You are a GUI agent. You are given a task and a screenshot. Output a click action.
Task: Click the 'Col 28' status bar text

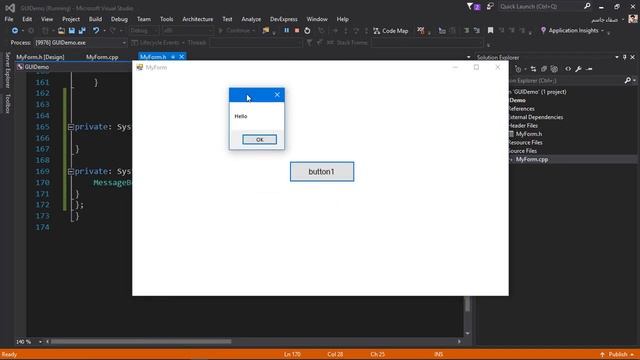pos(335,354)
